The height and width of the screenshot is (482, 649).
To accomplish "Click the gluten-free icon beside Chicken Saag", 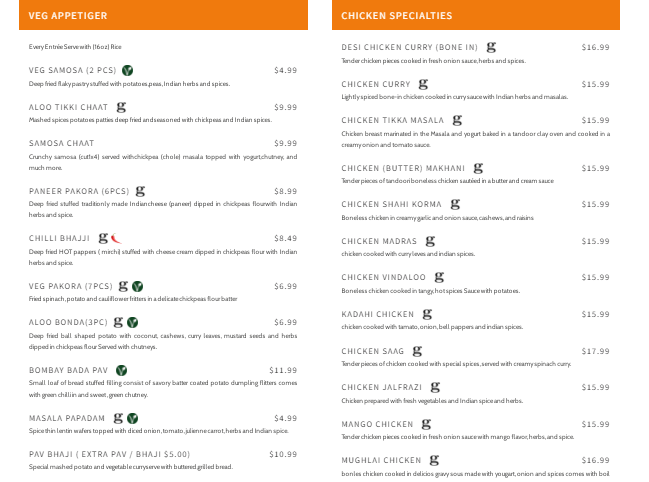I will pos(418,351).
